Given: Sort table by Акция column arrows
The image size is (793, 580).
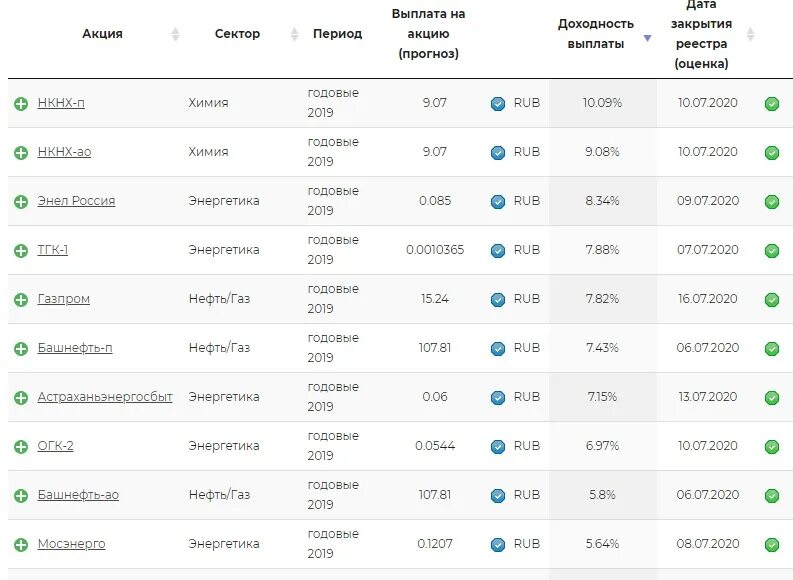Looking at the screenshot, I should click(176, 35).
